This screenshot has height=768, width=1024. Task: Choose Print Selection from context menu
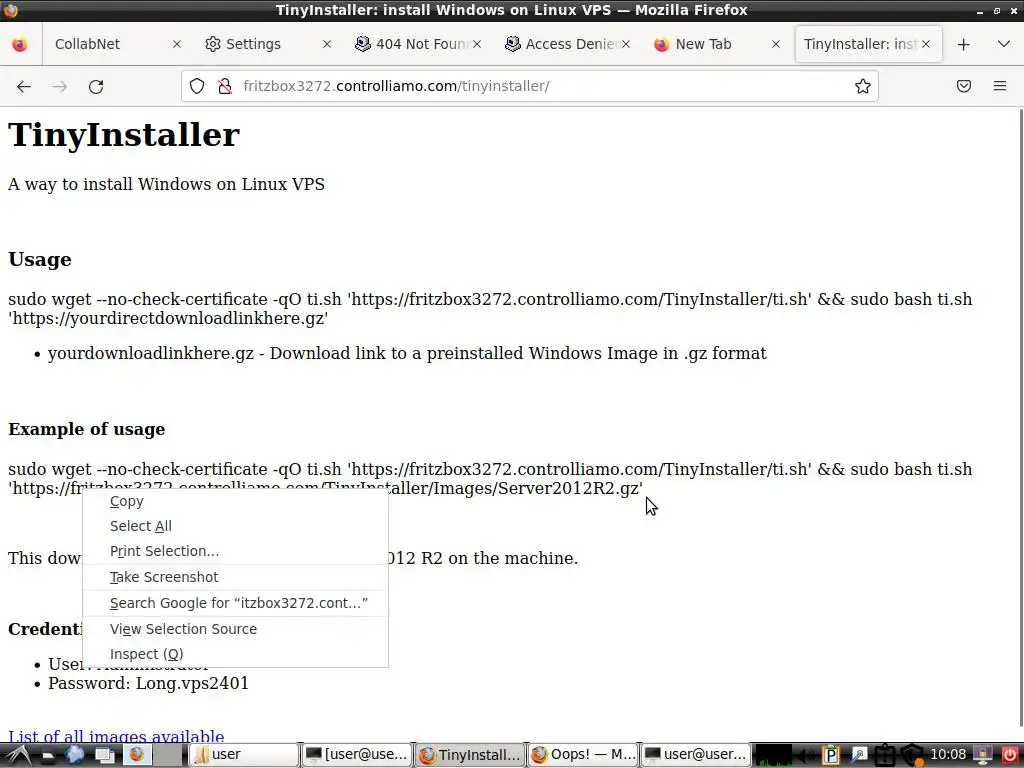pyautogui.click(x=235, y=551)
